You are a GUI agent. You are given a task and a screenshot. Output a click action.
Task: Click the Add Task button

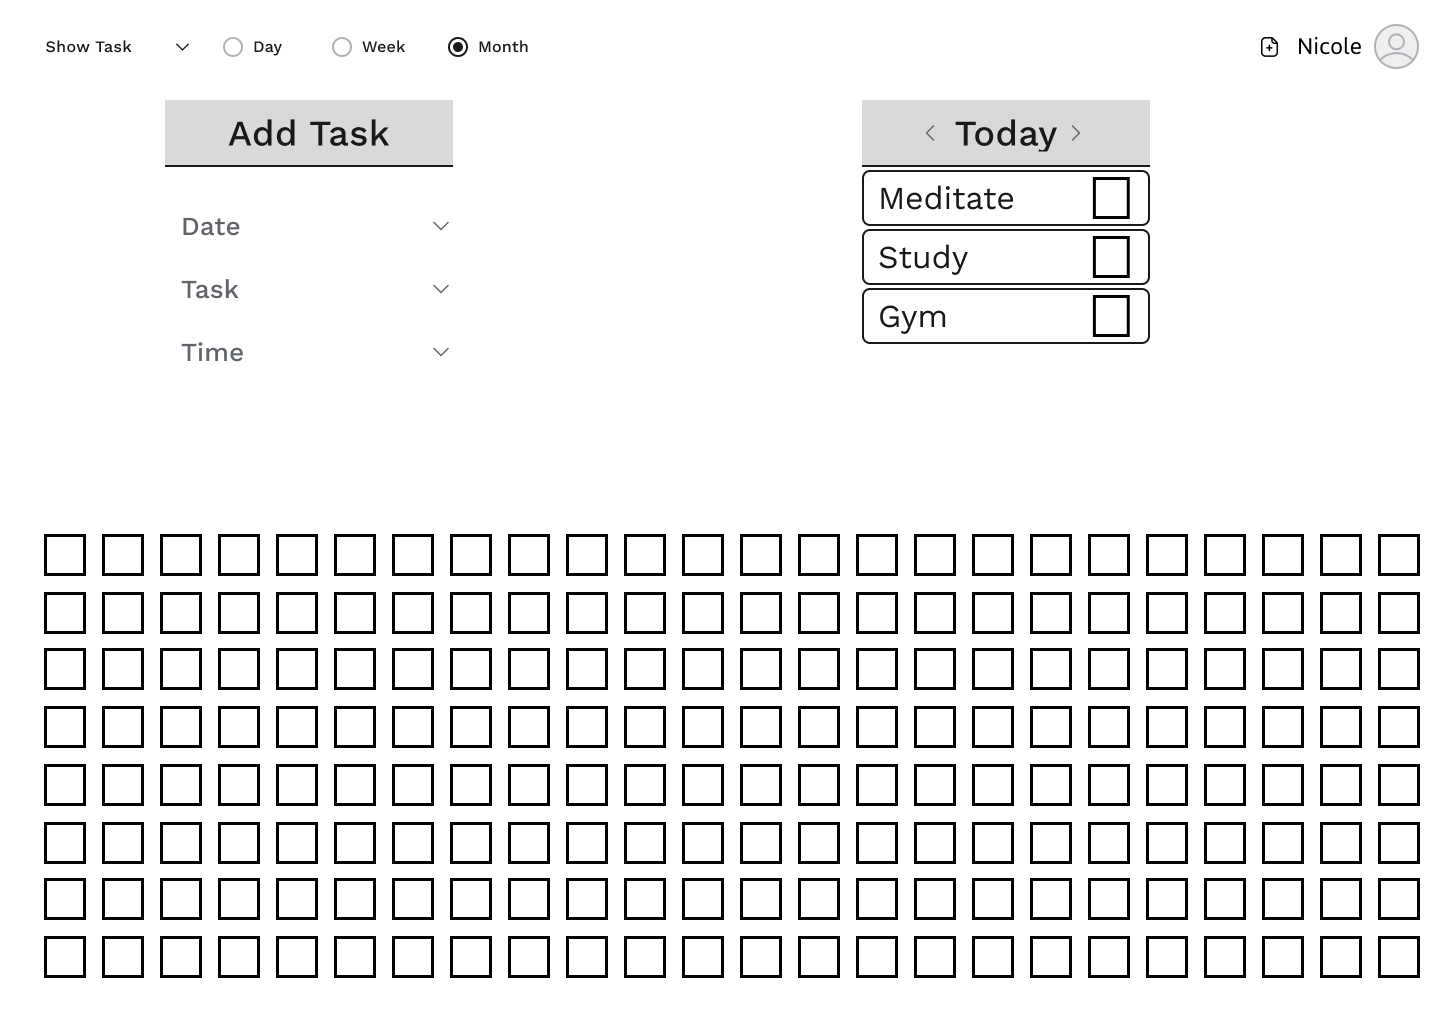pyautogui.click(x=308, y=133)
